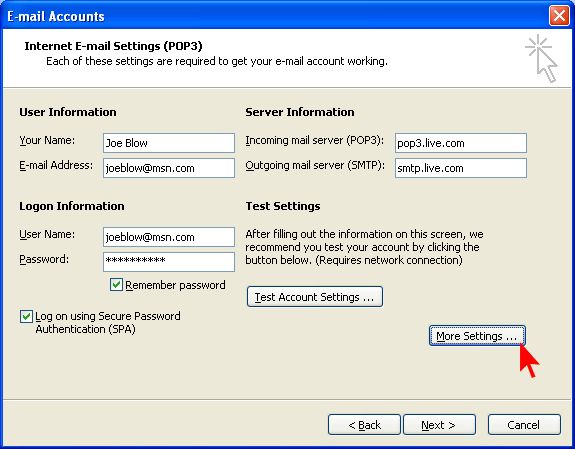Click the Internet E-mail Settings (POP3) heading
575x449 pixels.
113,46
